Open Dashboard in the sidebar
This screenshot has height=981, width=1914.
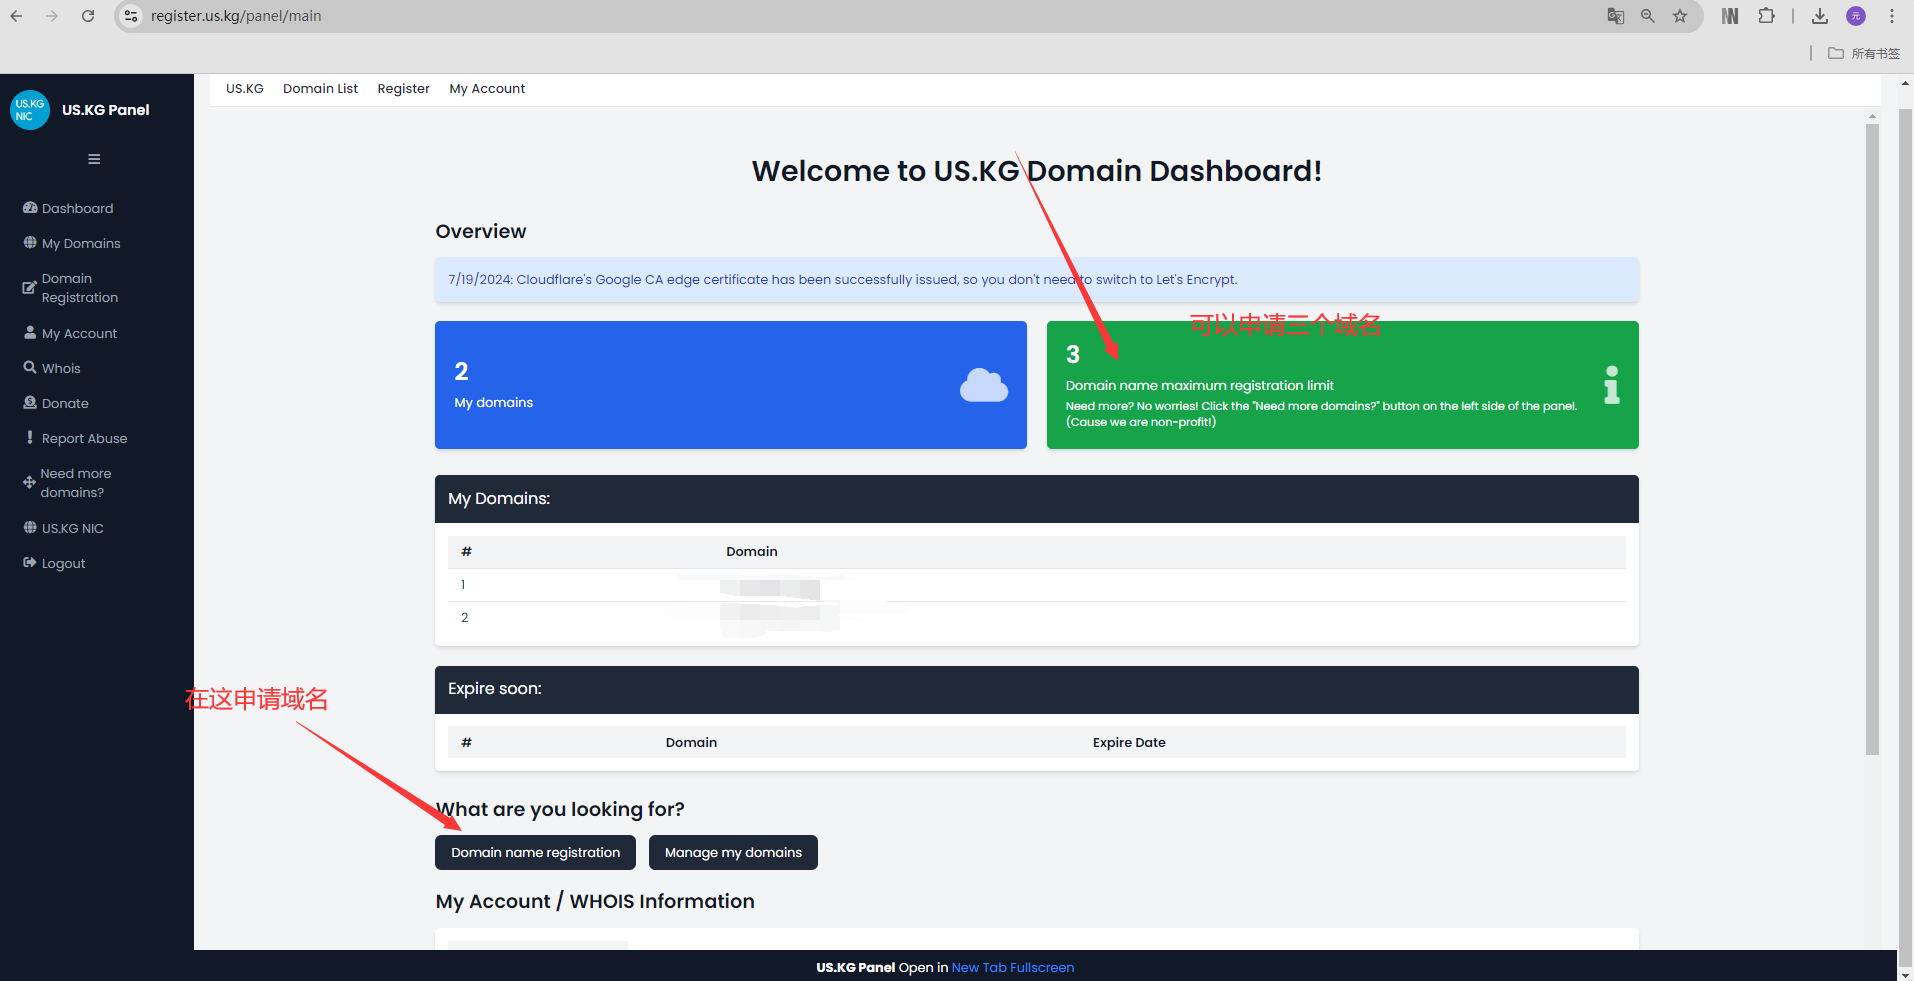[x=77, y=208]
